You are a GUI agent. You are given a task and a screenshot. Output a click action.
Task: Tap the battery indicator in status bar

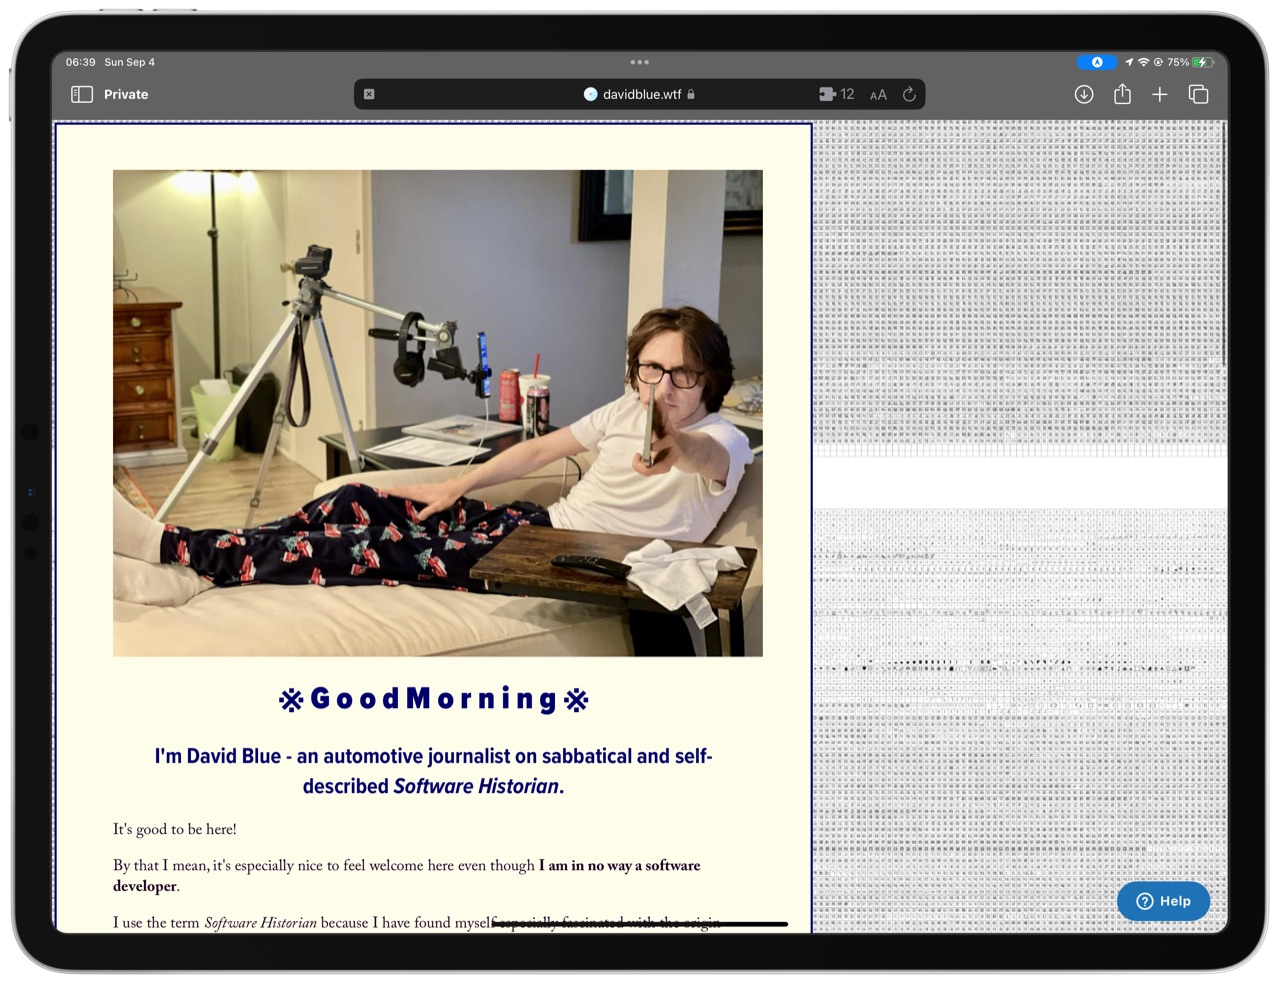click(x=1202, y=62)
